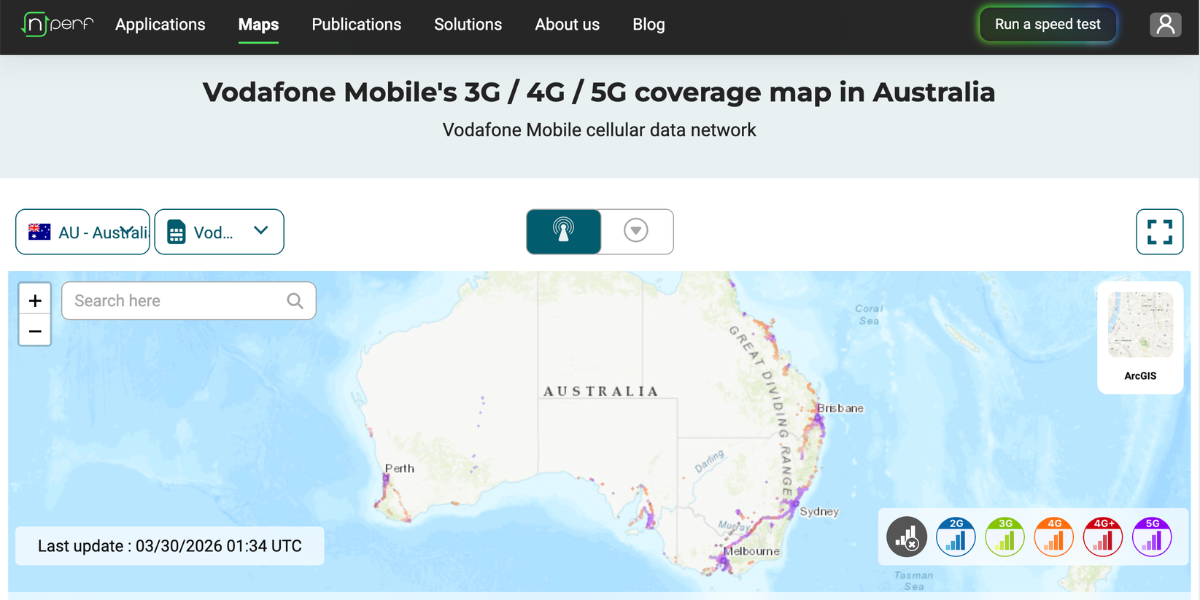Zoom in using the plus control
1200x600 pixels.
34,298
